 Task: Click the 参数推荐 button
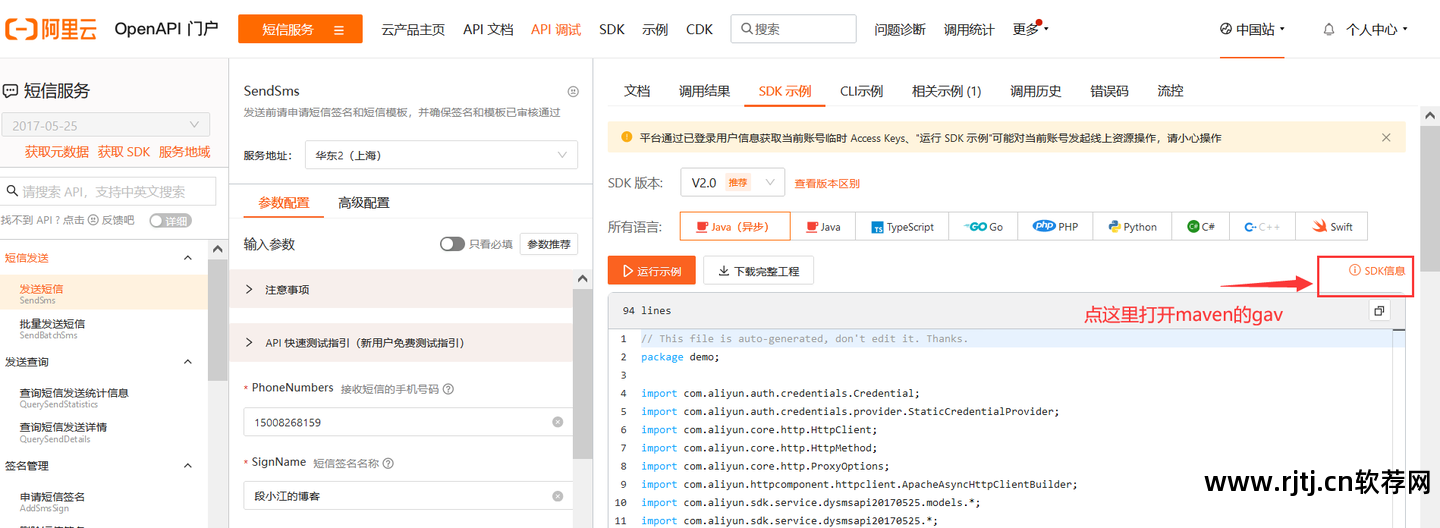tap(549, 244)
